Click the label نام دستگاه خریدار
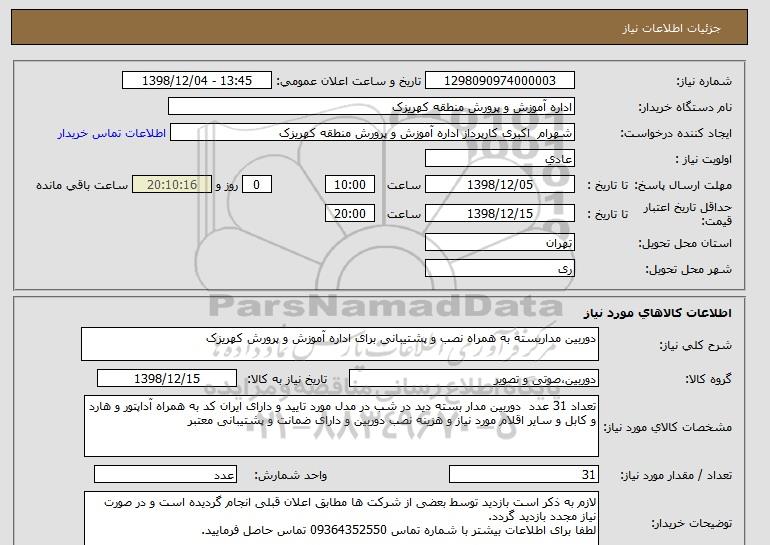770x545 pixels. [x=685, y=107]
